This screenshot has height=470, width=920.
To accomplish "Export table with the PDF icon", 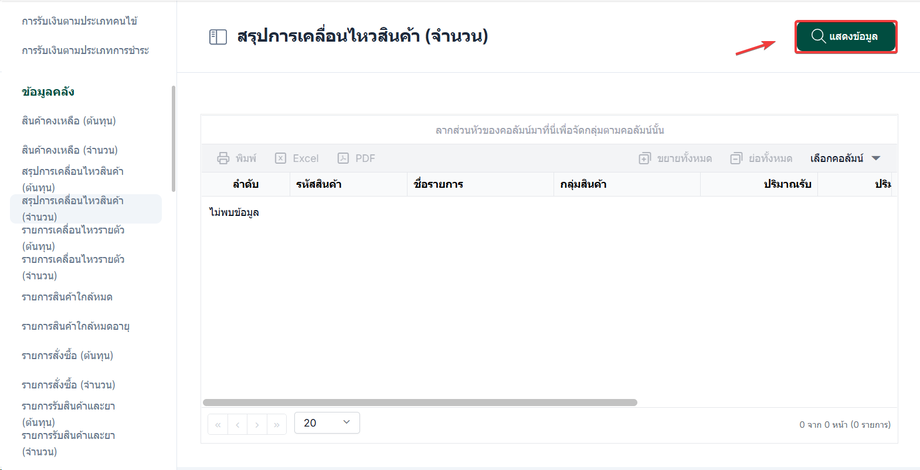I will click(343, 158).
